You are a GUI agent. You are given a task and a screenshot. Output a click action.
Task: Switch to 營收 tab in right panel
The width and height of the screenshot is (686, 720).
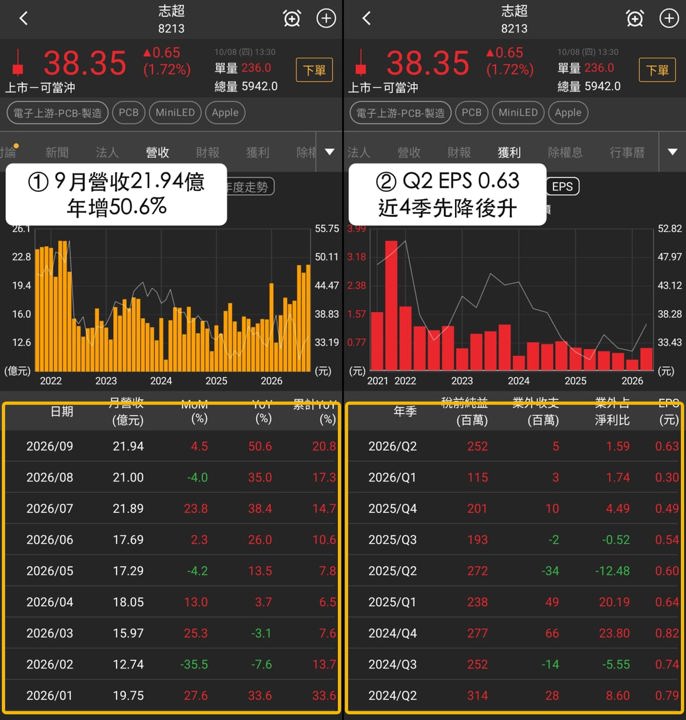[x=409, y=152]
